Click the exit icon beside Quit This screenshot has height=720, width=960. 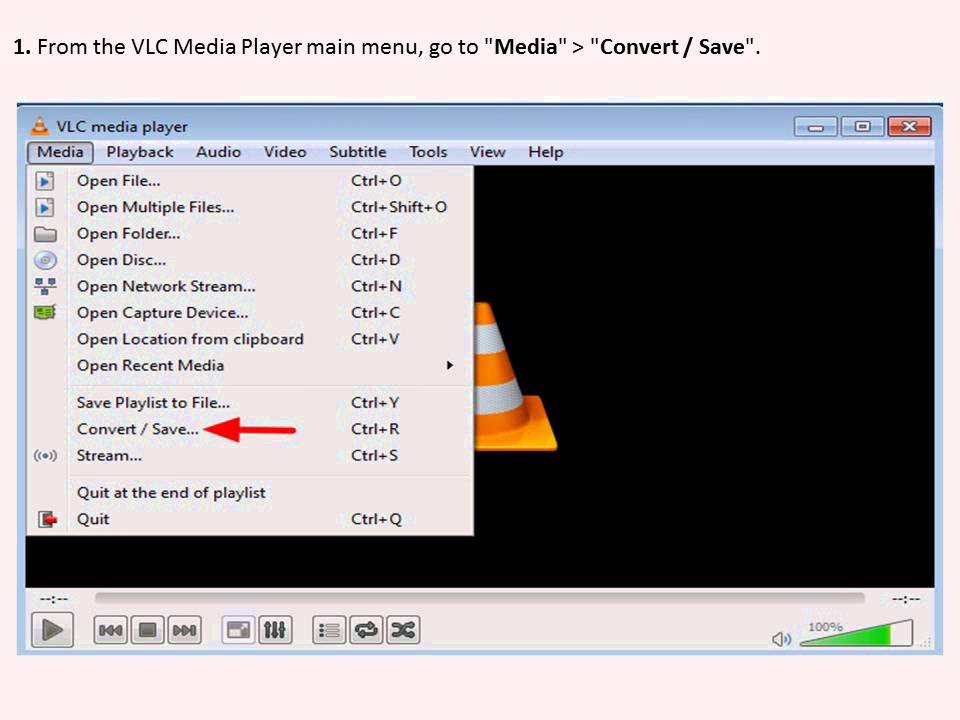[x=47, y=519]
